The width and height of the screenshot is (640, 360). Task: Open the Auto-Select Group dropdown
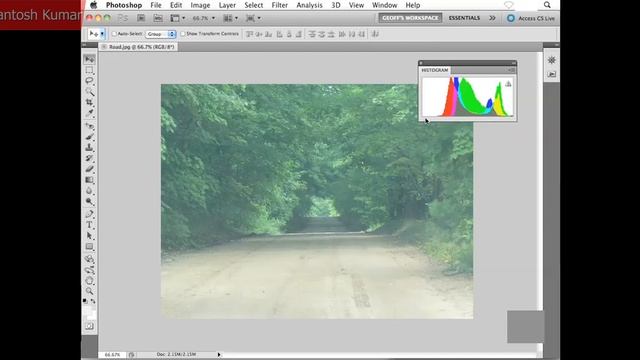coord(161,34)
